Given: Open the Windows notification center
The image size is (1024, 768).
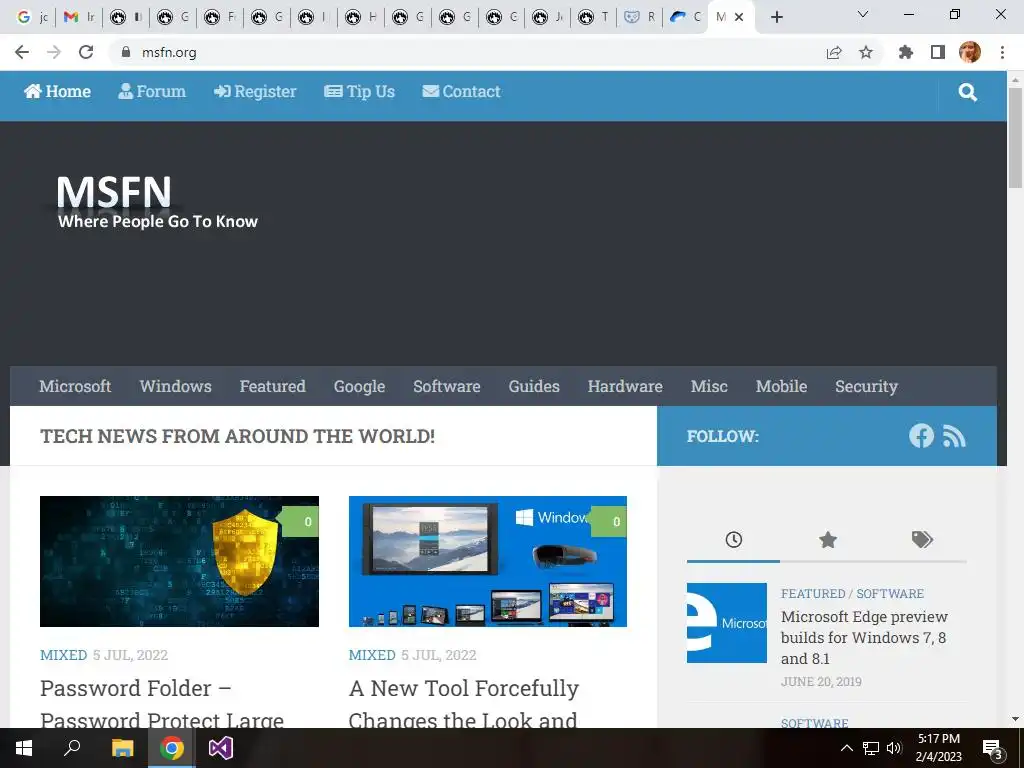Looking at the screenshot, I should coord(993,748).
